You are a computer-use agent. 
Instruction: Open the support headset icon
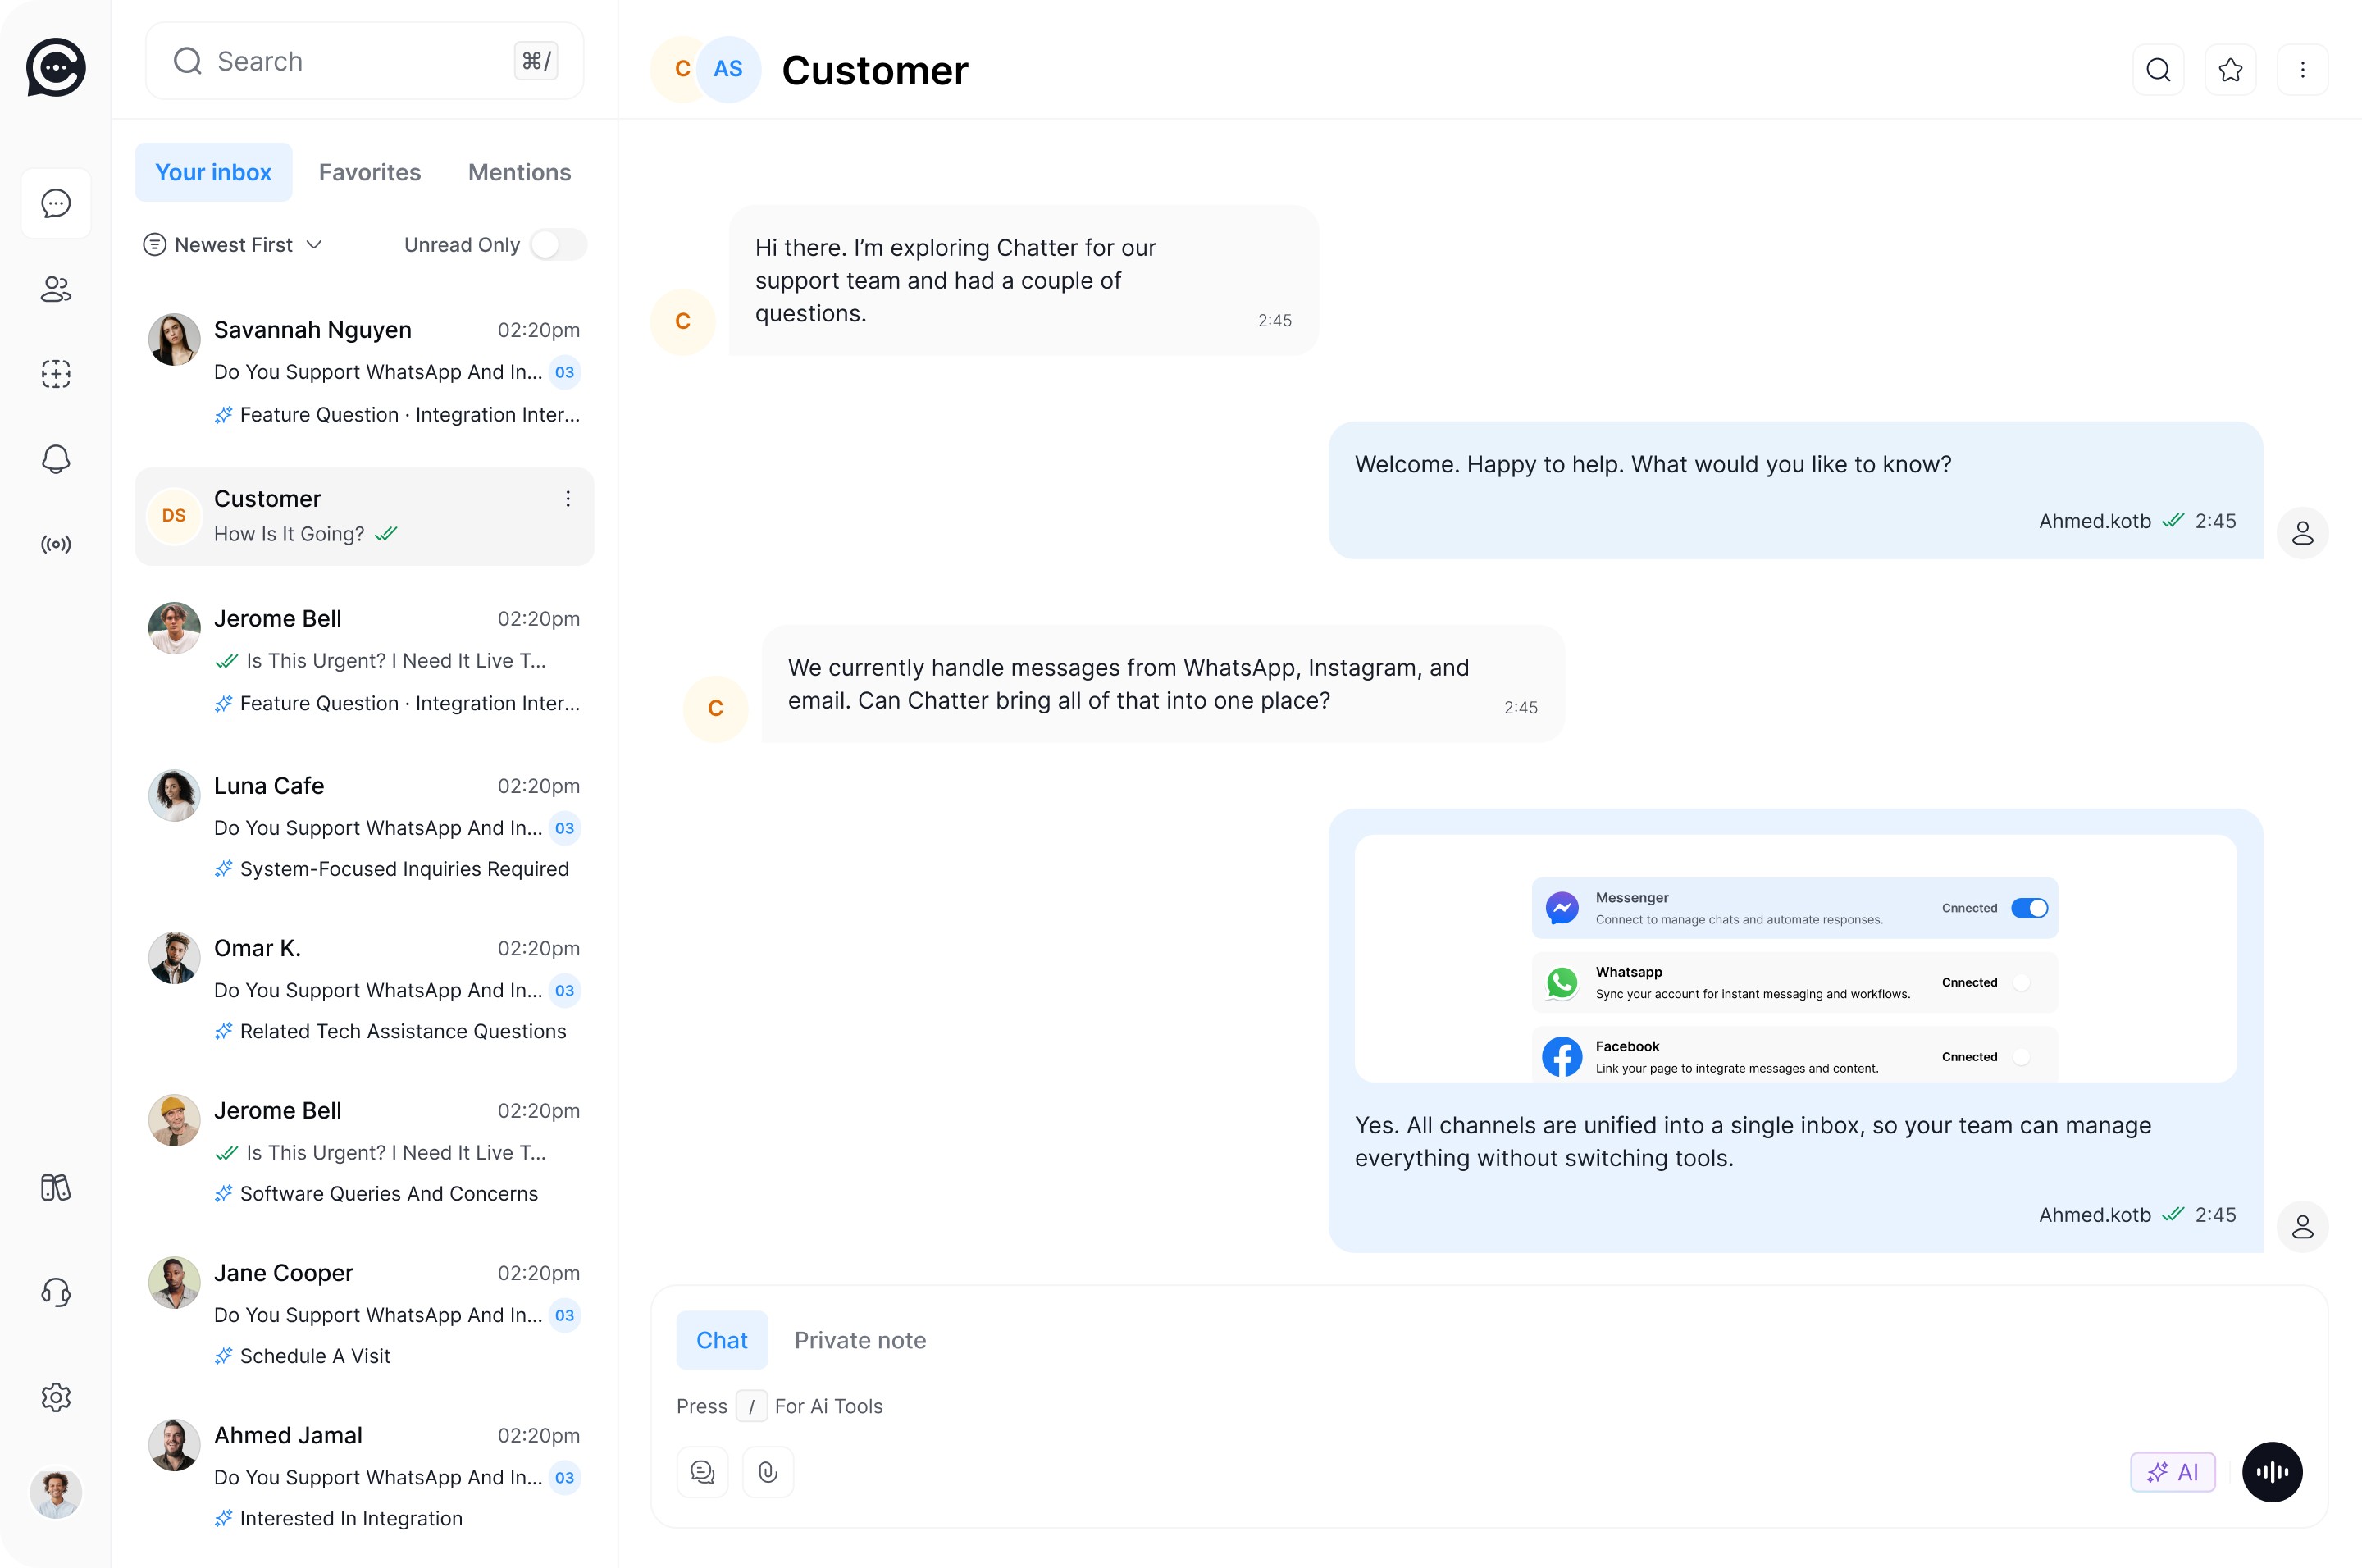pos(56,1292)
